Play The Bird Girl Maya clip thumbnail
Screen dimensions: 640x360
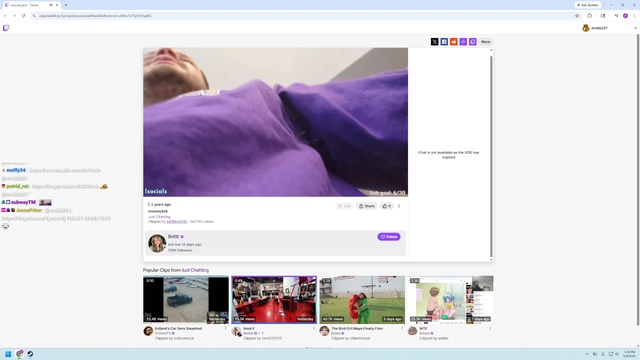click(x=362, y=300)
